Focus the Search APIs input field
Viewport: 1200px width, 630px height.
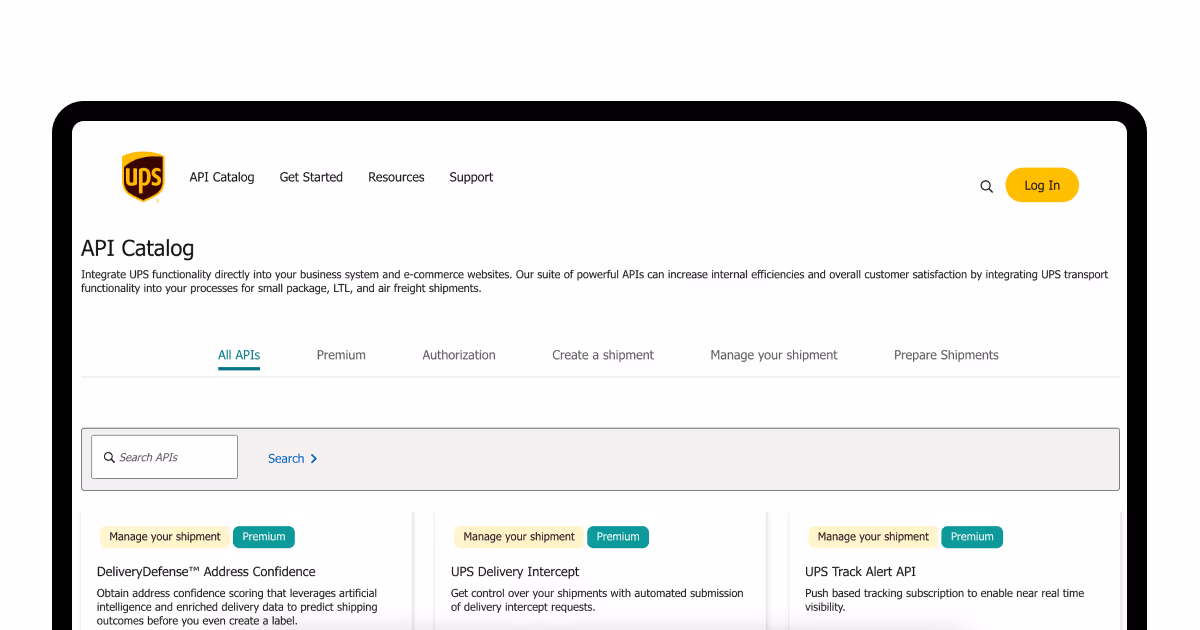(165, 457)
